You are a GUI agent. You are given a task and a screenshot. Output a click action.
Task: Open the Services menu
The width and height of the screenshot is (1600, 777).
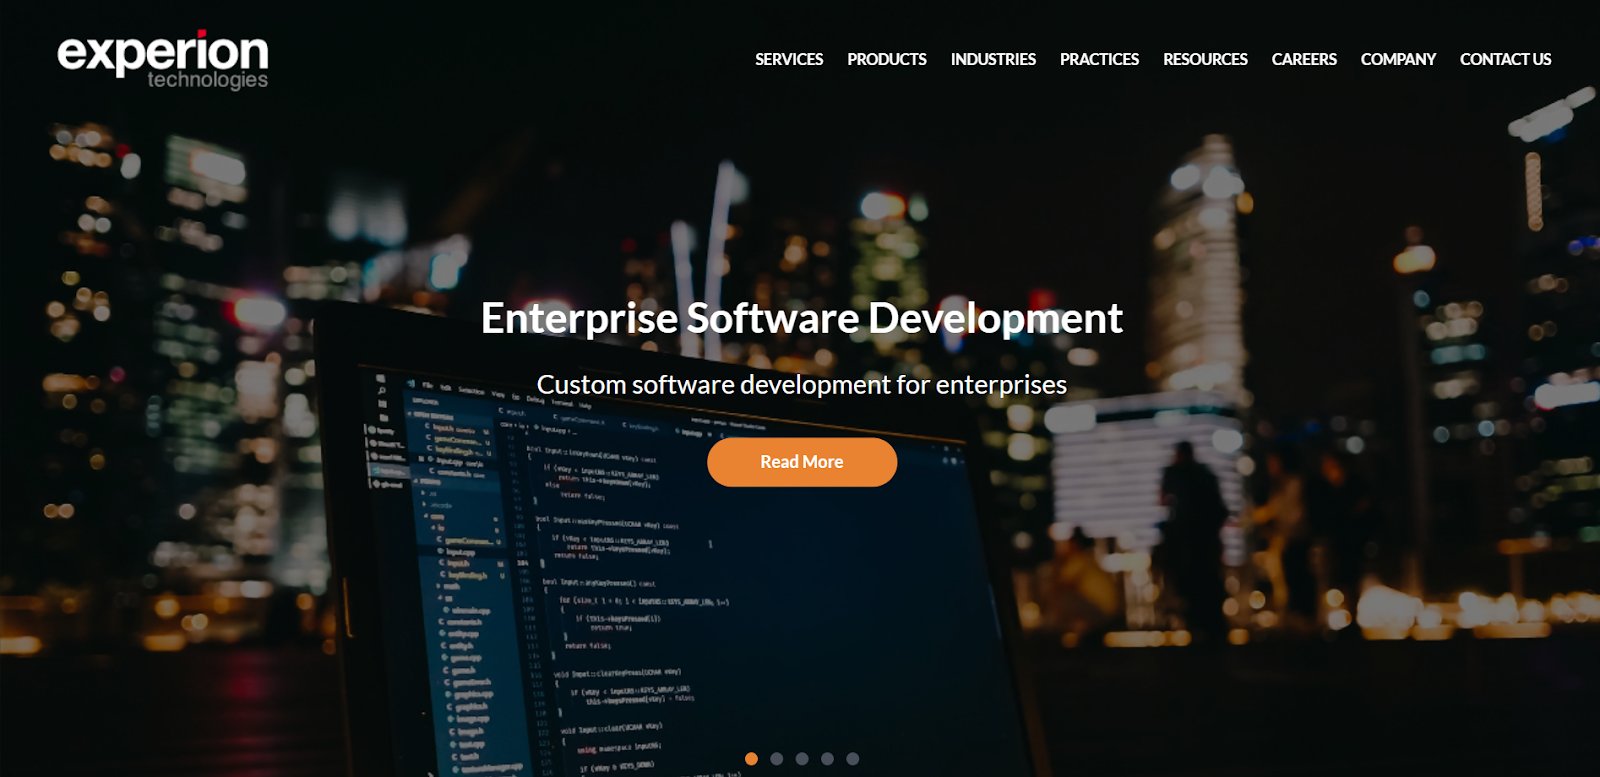click(789, 59)
